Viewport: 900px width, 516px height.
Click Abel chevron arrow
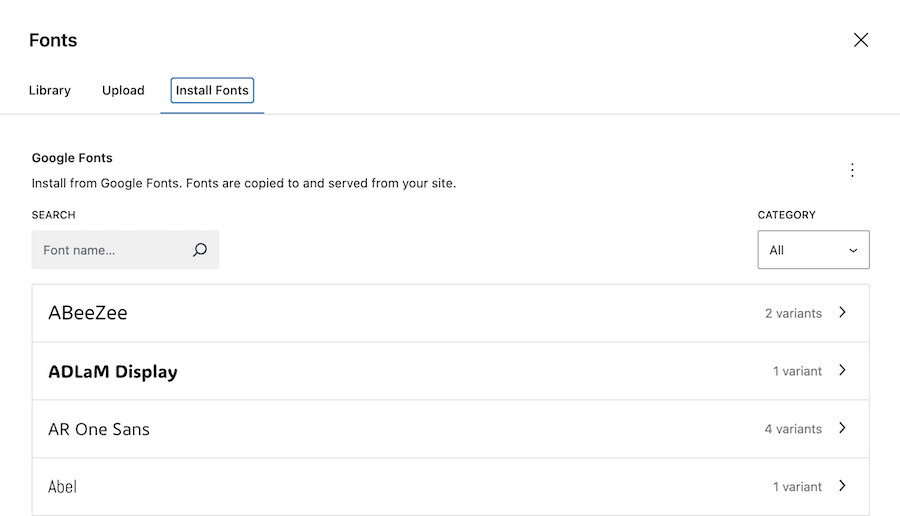point(842,487)
